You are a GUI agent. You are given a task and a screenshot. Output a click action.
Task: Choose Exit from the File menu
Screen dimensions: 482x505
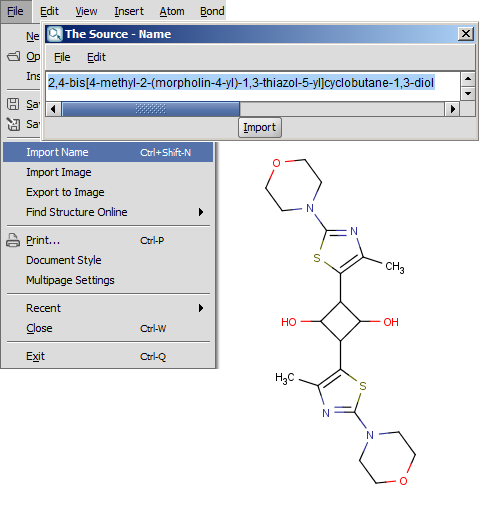tap(35, 356)
